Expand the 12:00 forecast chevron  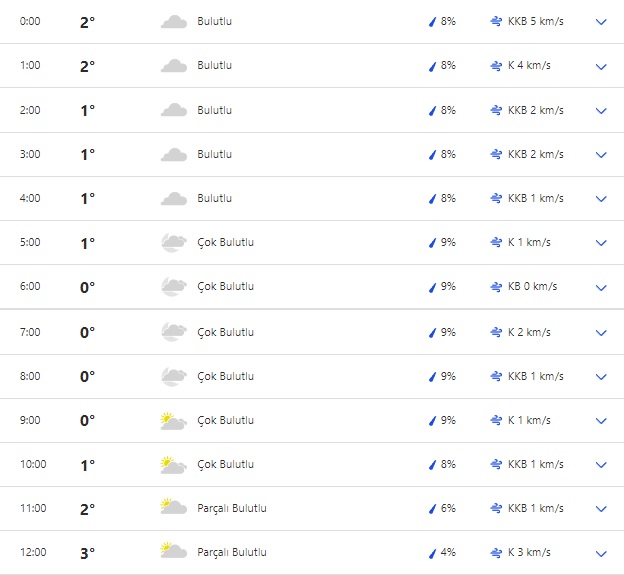pyautogui.click(x=601, y=553)
